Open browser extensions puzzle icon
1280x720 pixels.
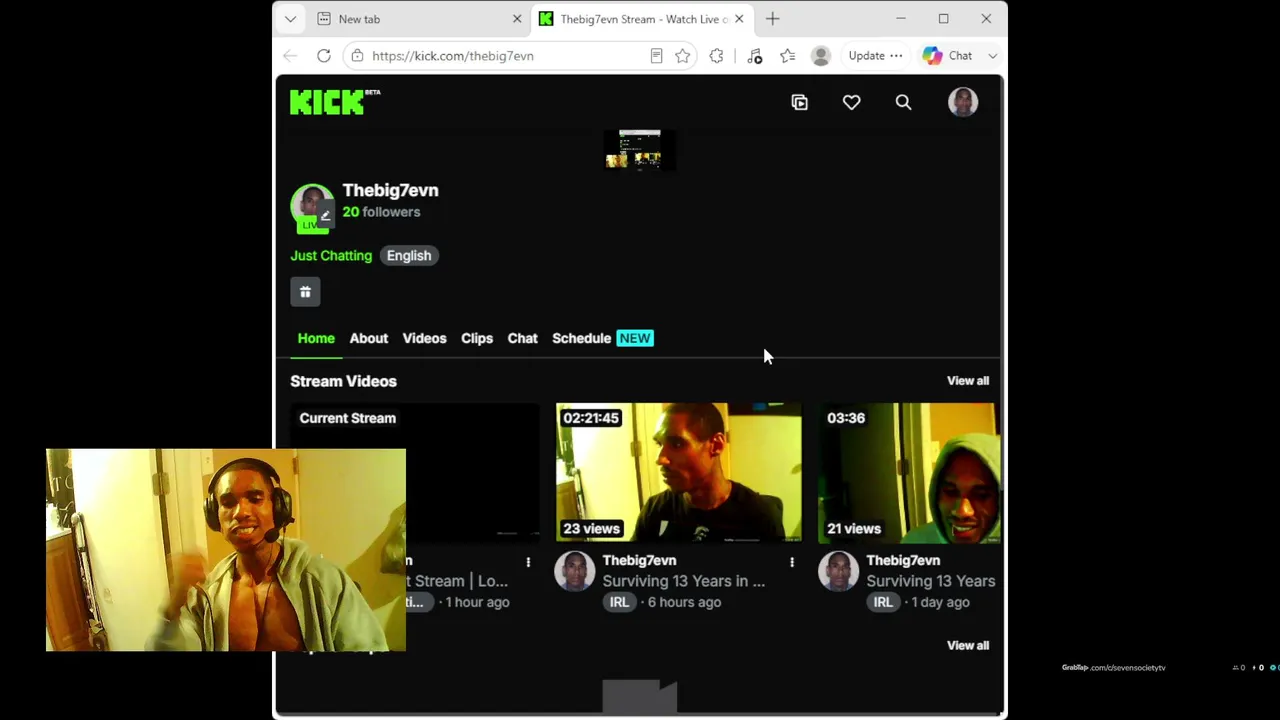pyautogui.click(x=716, y=56)
